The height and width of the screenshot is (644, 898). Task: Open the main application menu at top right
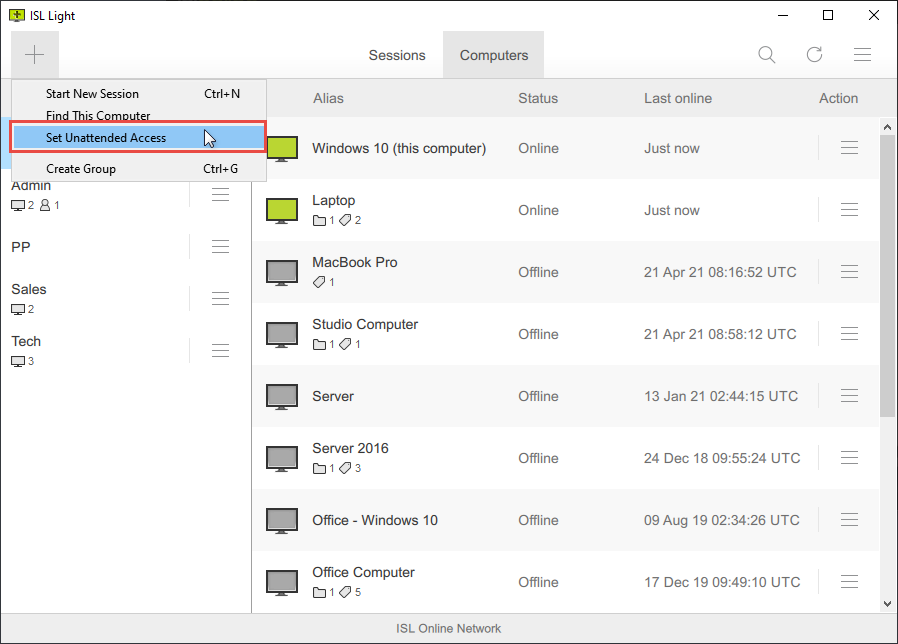tap(862, 54)
